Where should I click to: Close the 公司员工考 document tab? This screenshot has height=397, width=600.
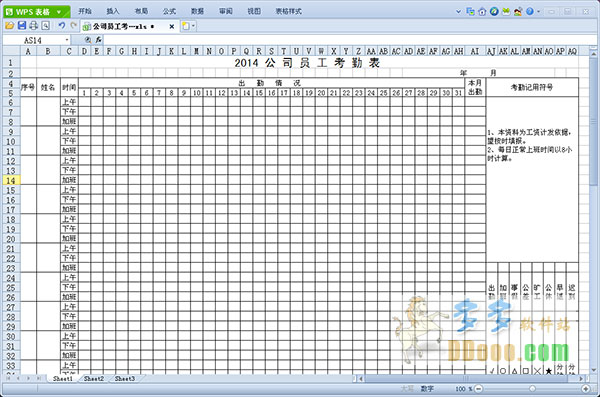(x=172, y=26)
